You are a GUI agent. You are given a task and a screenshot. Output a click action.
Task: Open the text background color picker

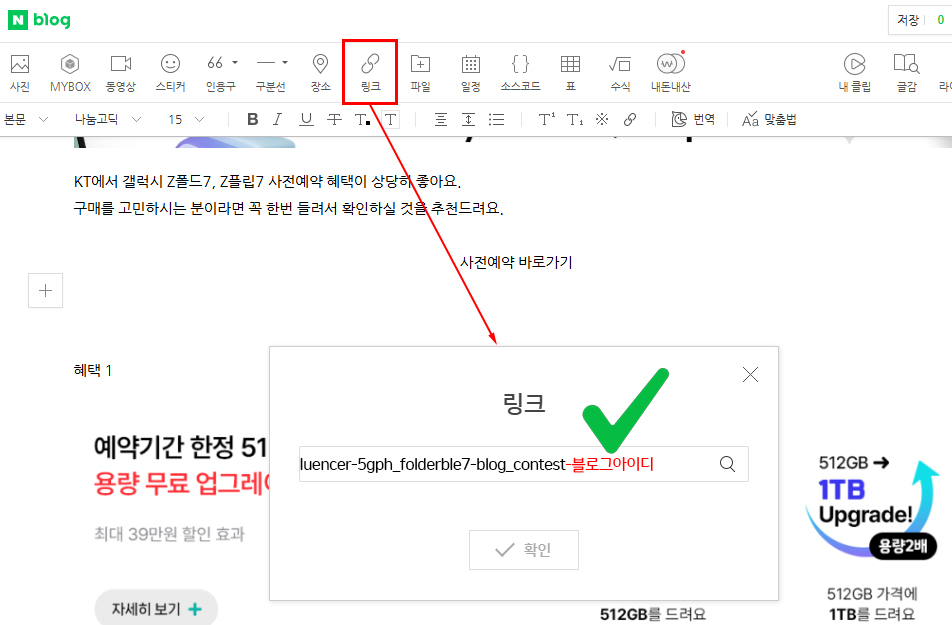point(390,120)
